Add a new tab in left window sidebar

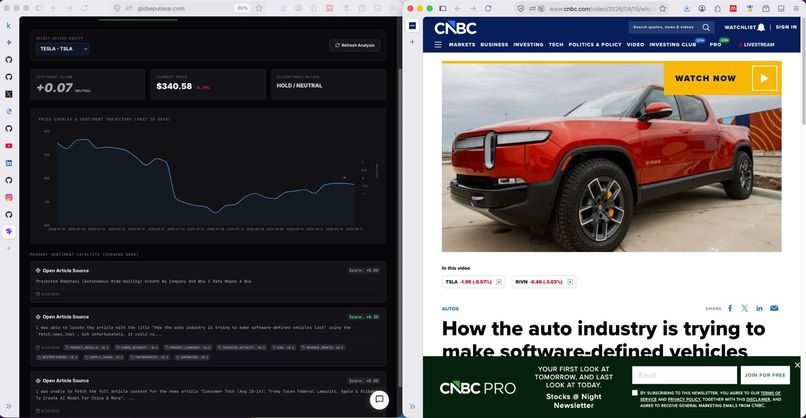(9, 248)
